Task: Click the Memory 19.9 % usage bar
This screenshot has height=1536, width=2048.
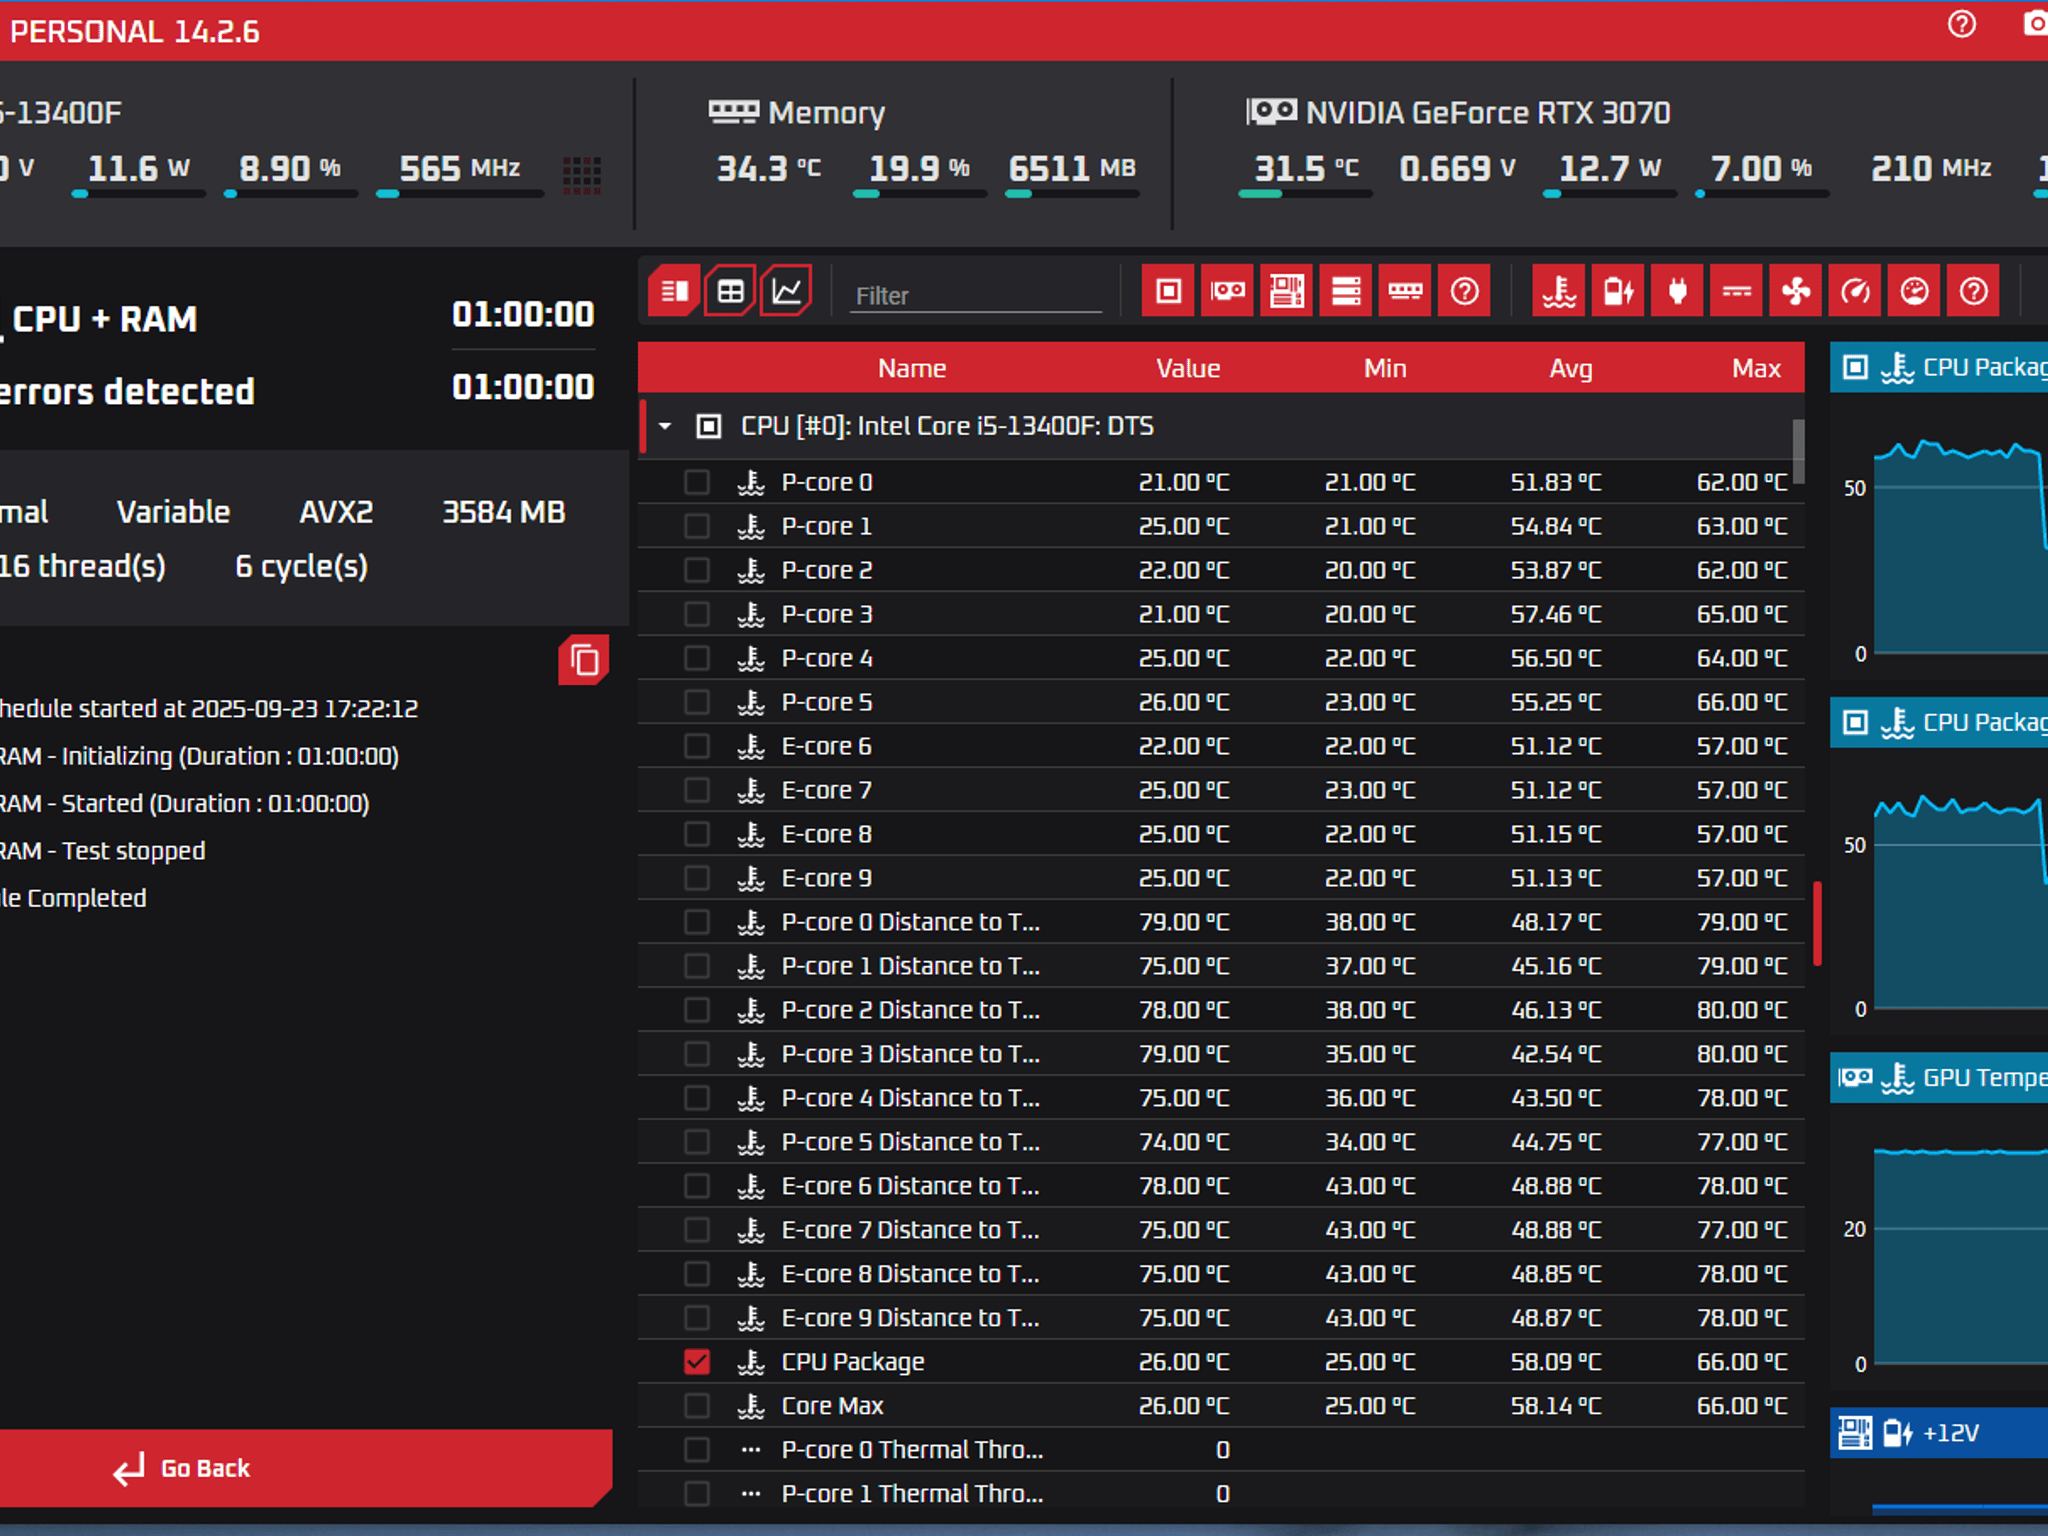Action: point(920,194)
